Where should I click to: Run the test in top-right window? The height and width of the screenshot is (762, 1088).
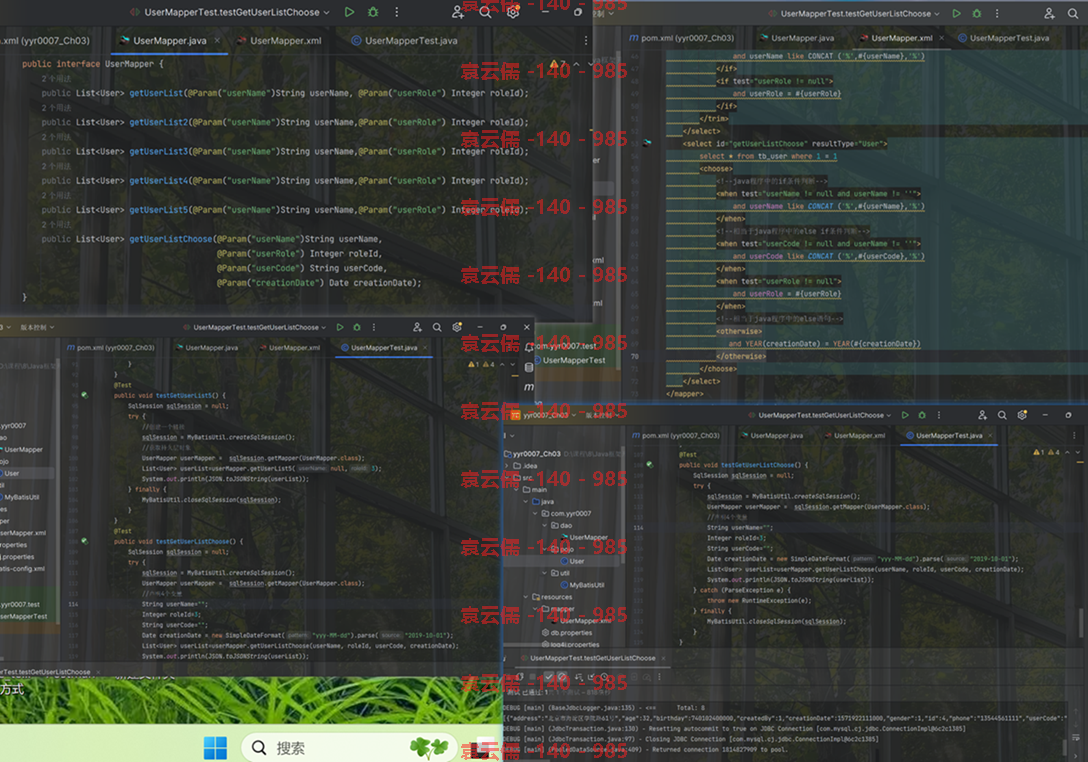(957, 13)
